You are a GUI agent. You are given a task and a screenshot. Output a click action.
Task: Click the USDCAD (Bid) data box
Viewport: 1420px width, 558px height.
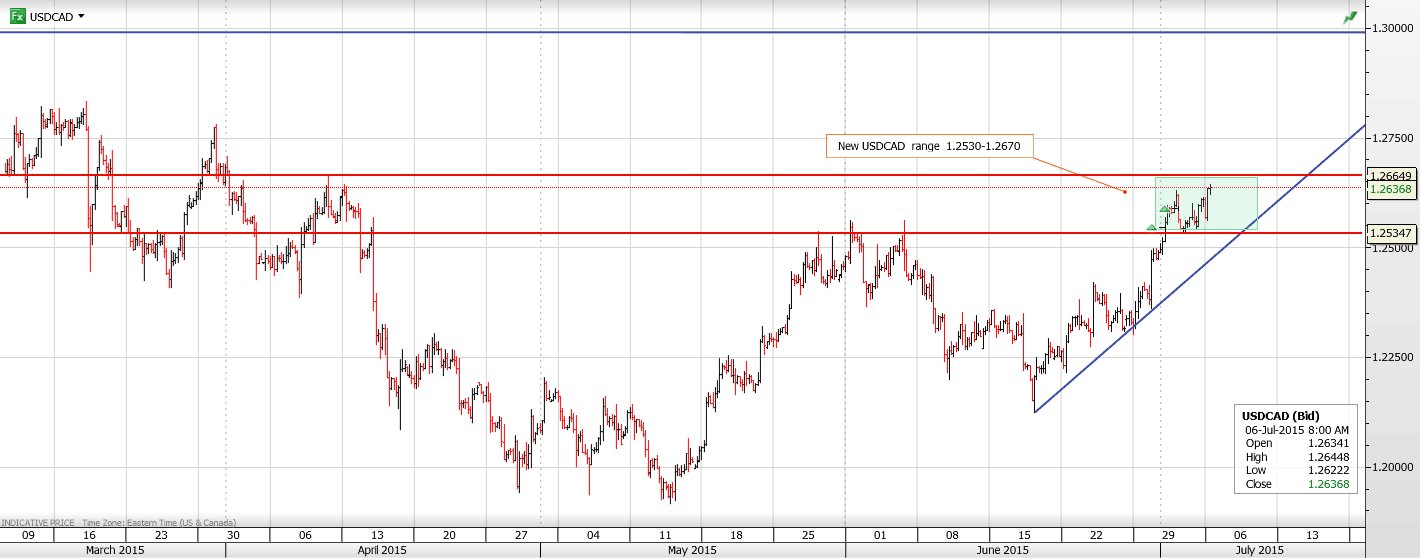(1296, 449)
